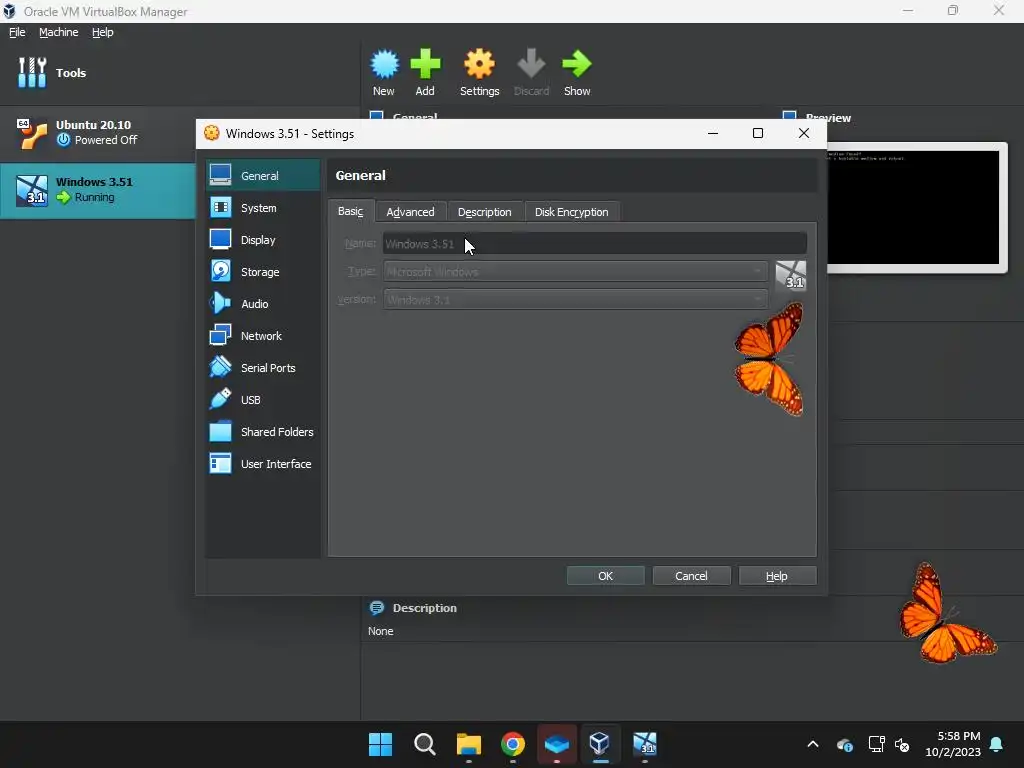This screenshot has width=1024, height=768.
Task: Open the File menu
Action: click(x=17, y=32)
